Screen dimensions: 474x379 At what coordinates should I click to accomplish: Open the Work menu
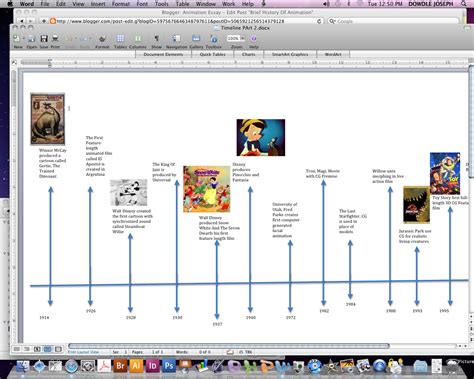[x=228, y=4]
